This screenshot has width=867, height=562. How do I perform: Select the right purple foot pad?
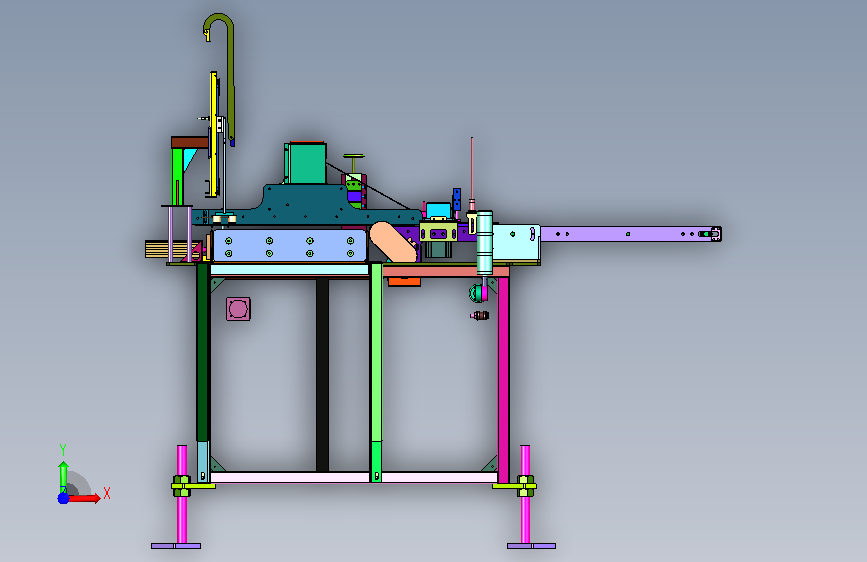click(x=531, y=546)
